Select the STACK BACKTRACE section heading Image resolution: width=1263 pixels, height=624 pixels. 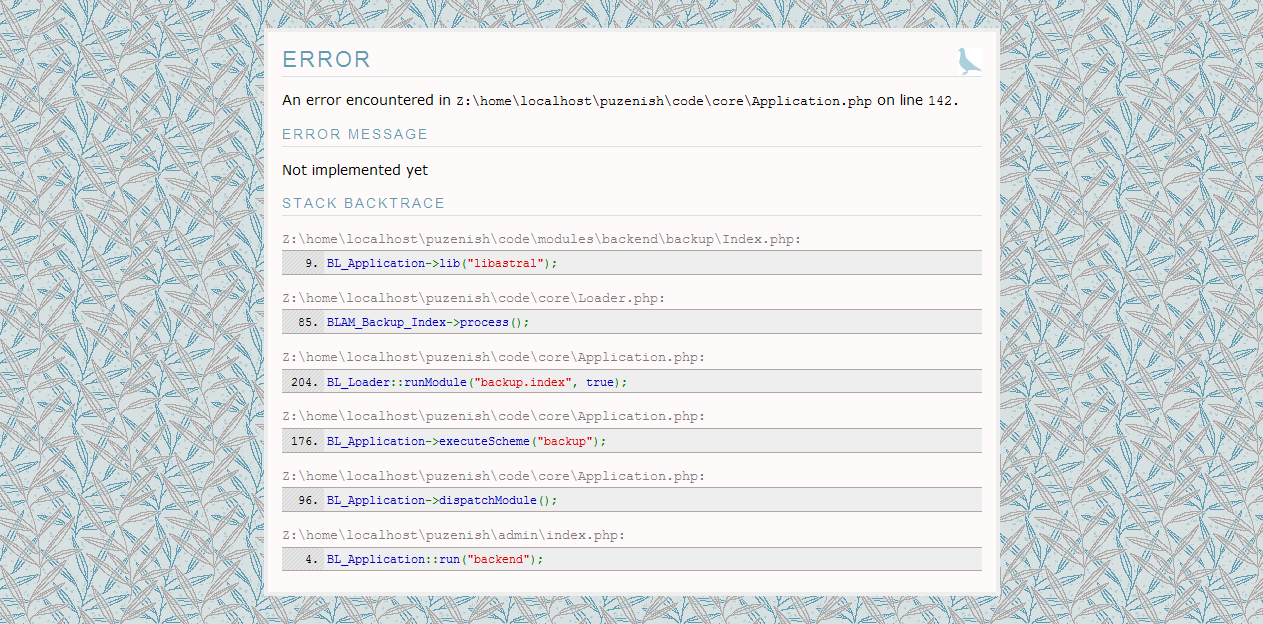[x=363, y=203]
